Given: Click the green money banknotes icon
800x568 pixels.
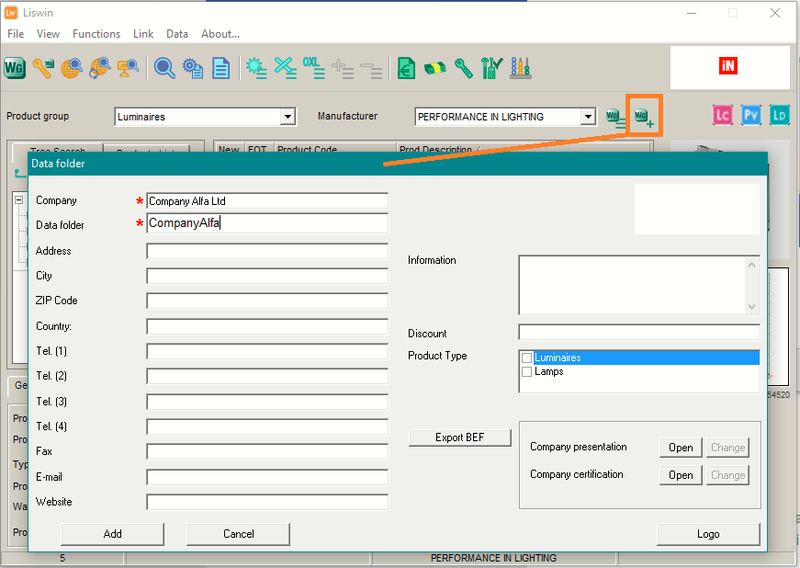Looking at the screenshot, I should [x=435, y=68].
